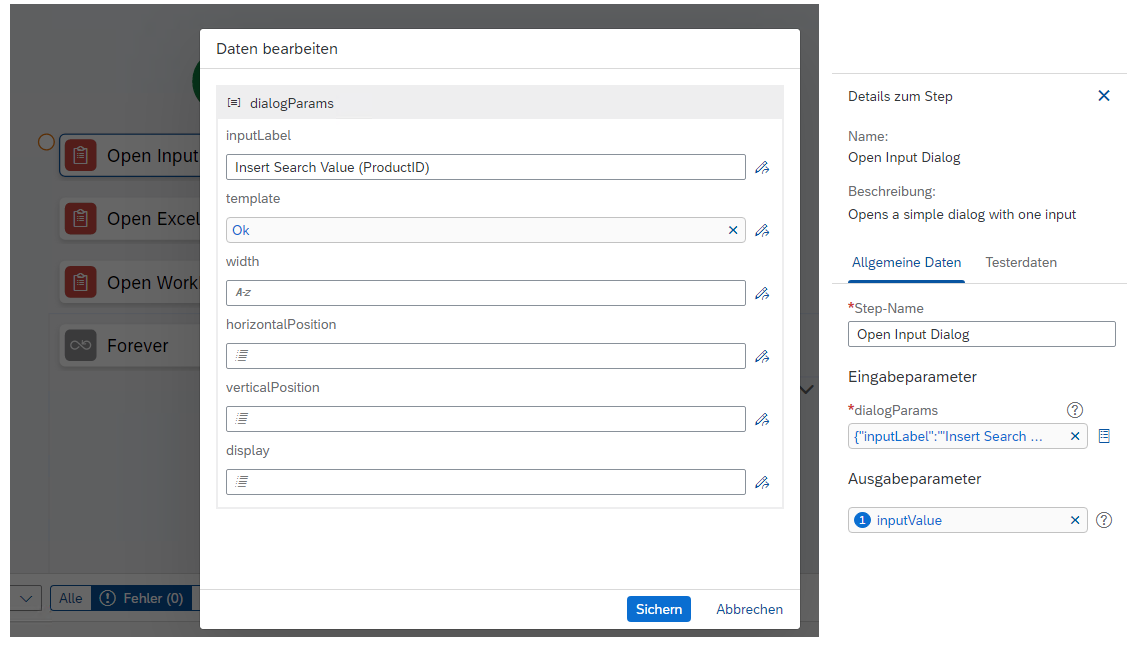Click into the horizontalPosition input field

click(x=486, y=356)
